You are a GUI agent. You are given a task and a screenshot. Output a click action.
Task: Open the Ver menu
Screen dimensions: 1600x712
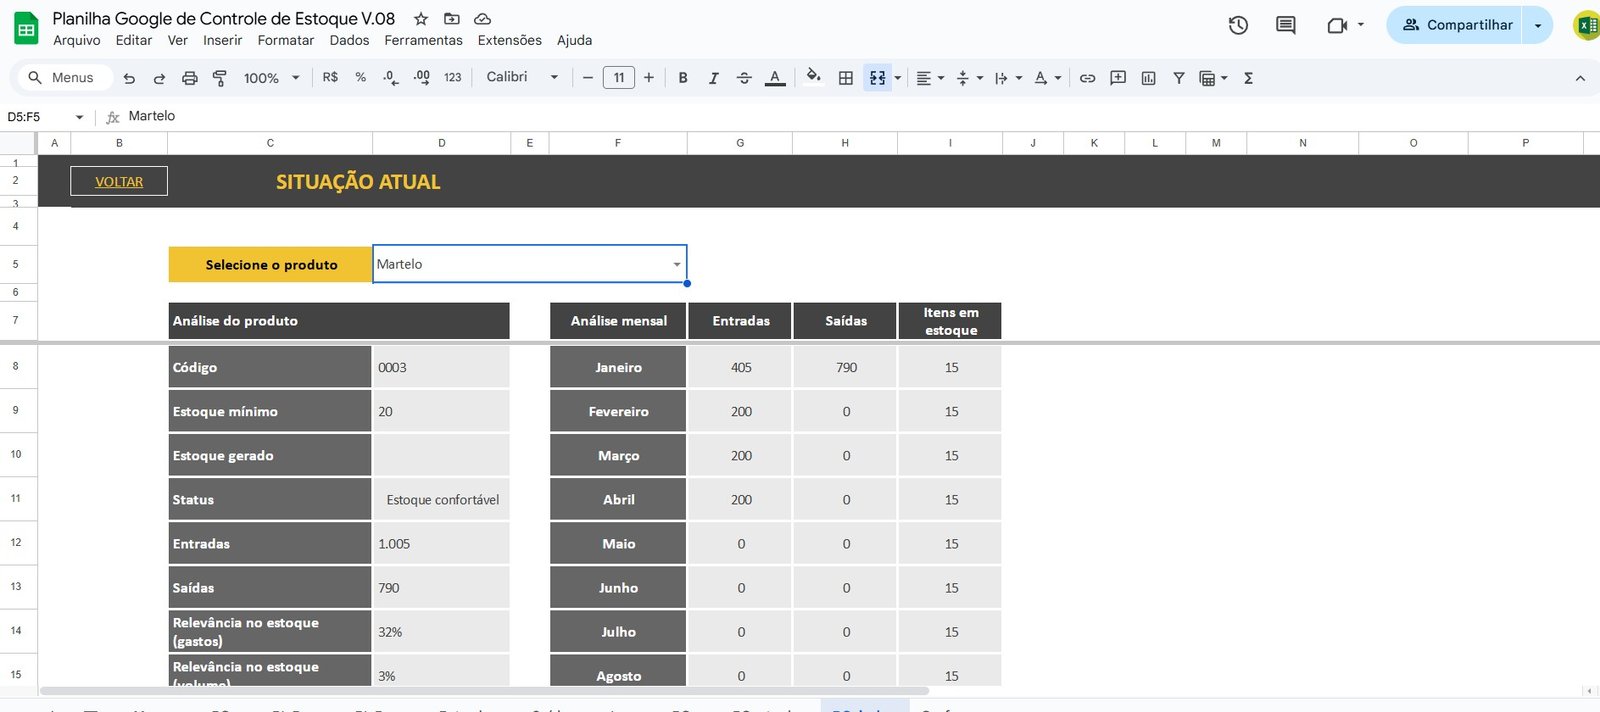pos(178,41)
